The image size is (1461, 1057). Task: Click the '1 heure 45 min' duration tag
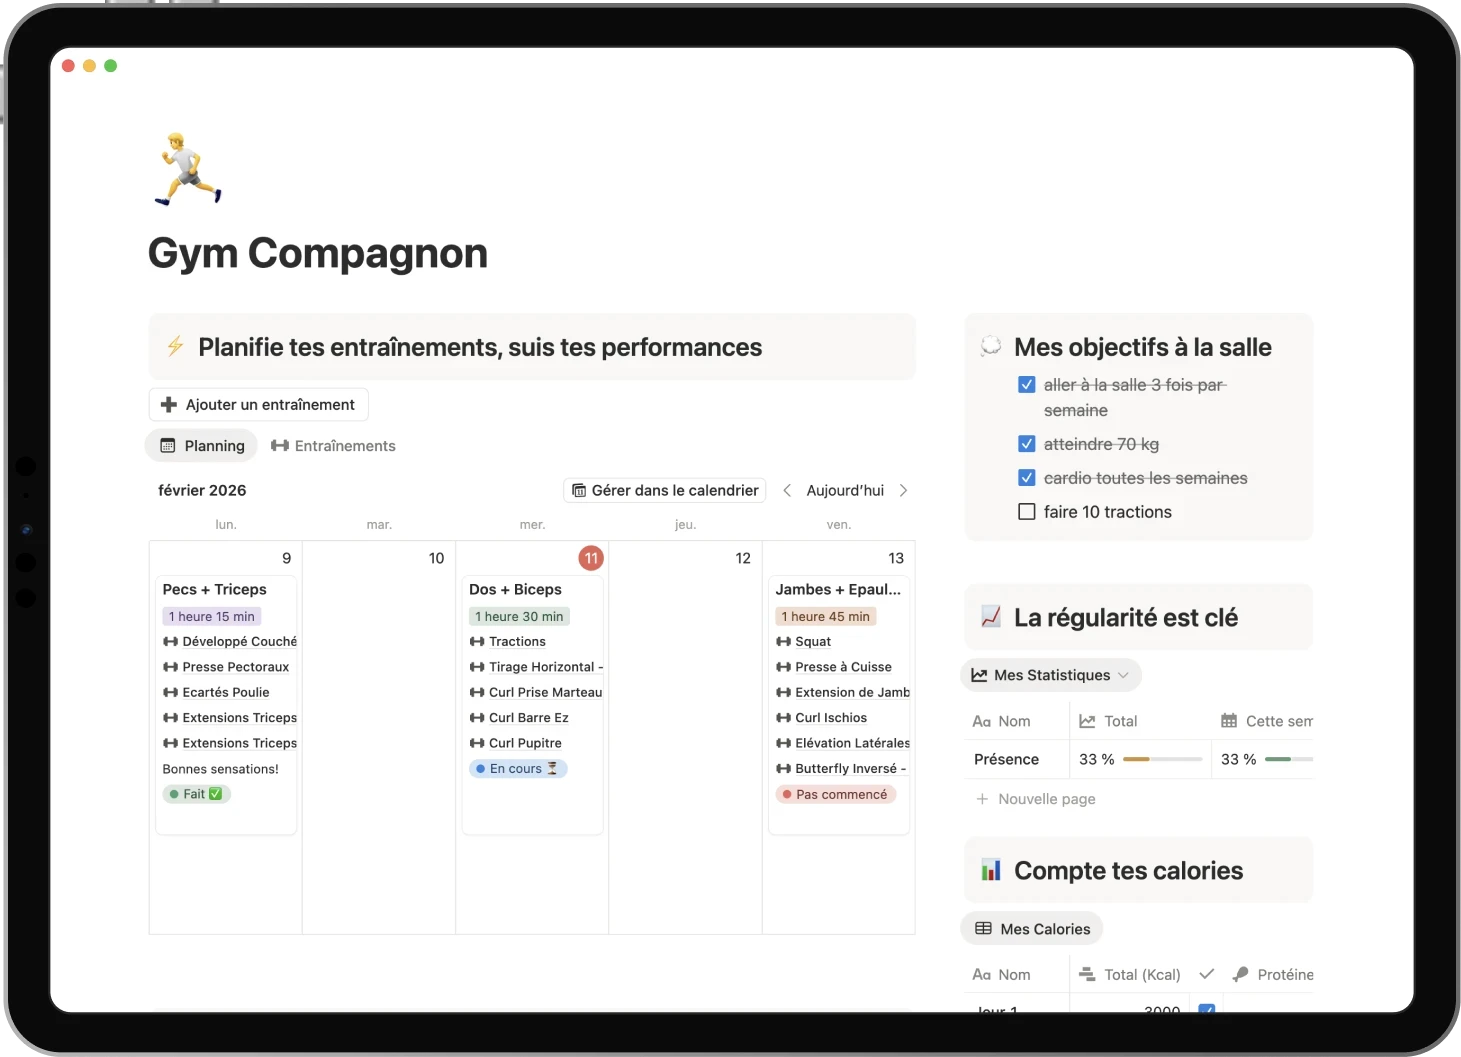(x=826, y=617)
